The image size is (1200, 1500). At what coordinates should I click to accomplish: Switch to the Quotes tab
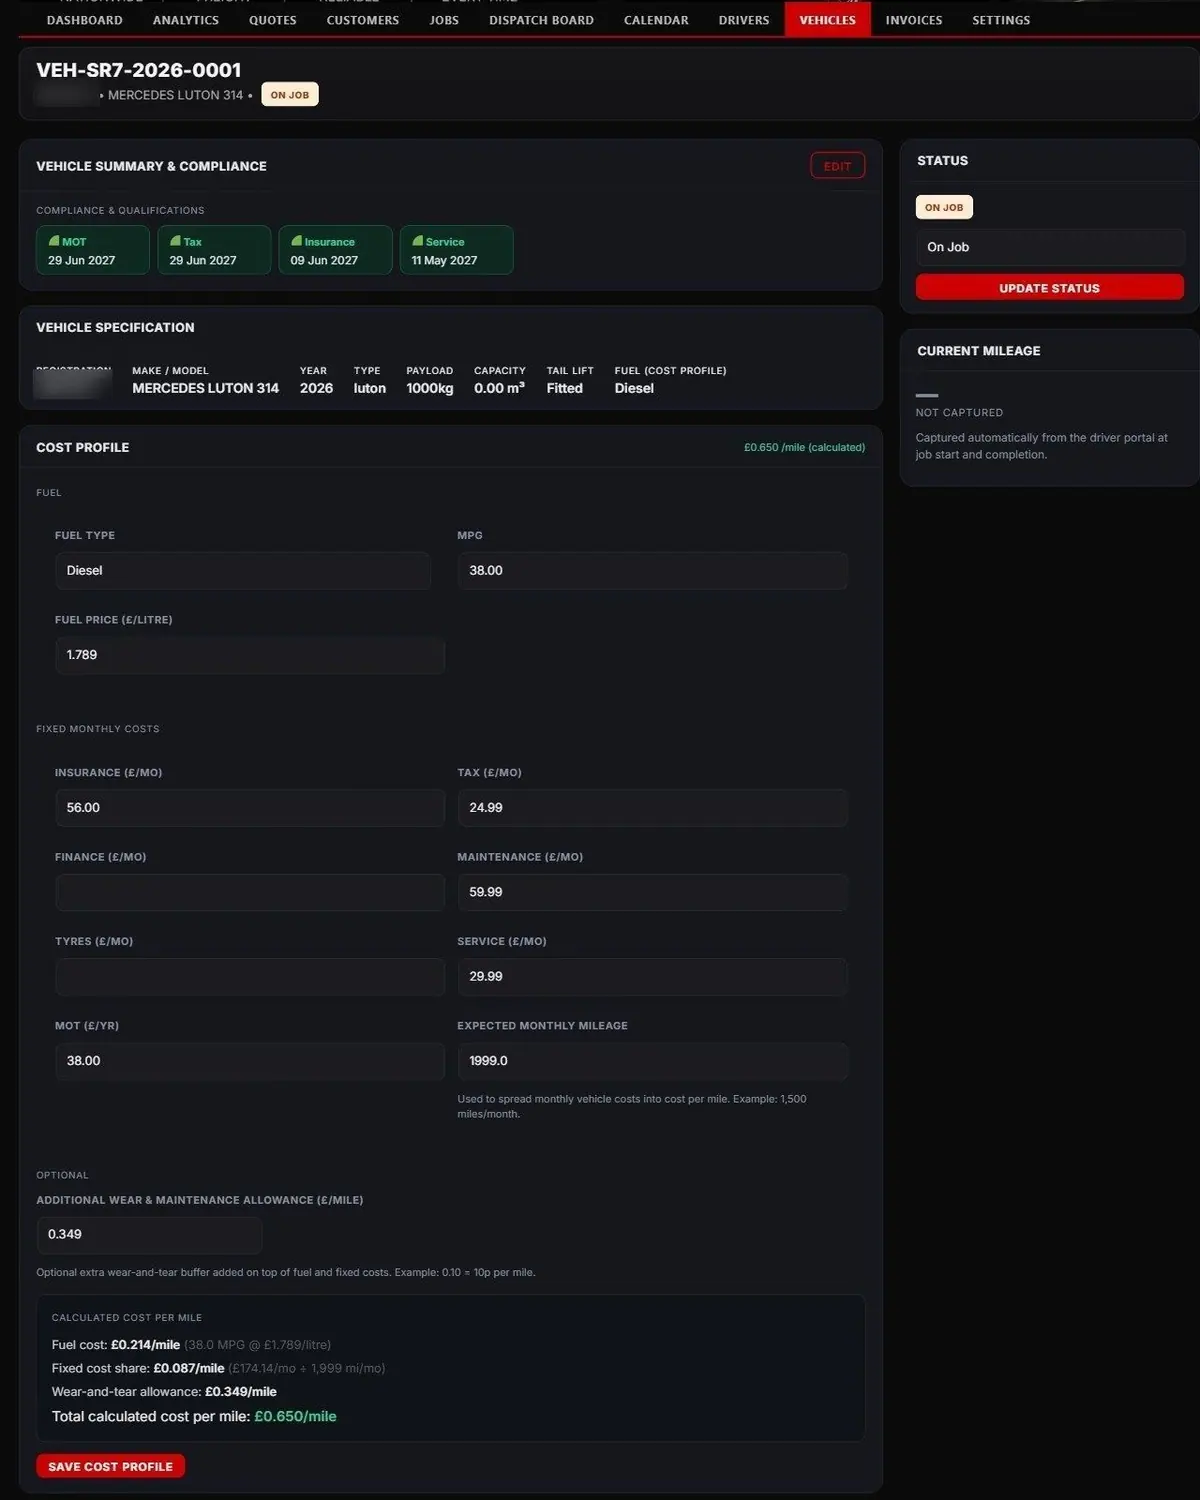point(273,20)
